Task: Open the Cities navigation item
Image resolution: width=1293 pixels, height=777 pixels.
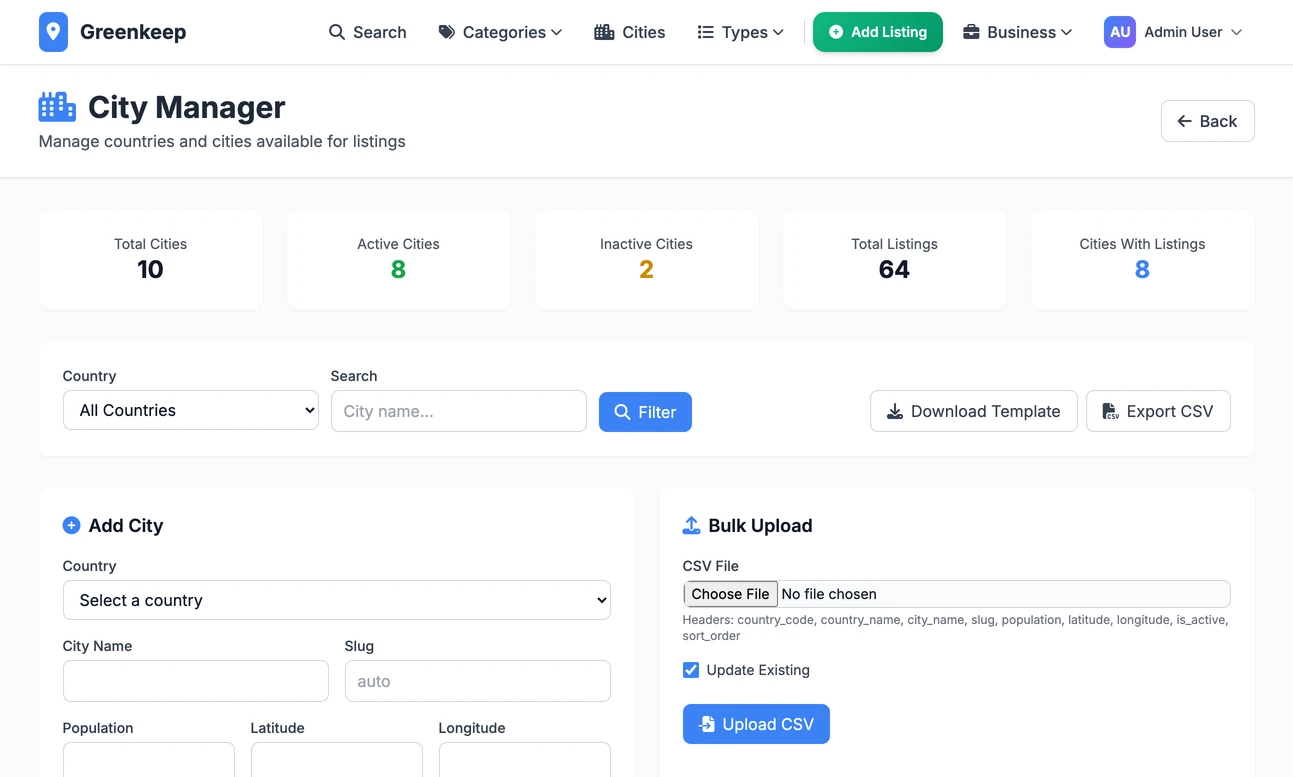Action: [630, 32]
